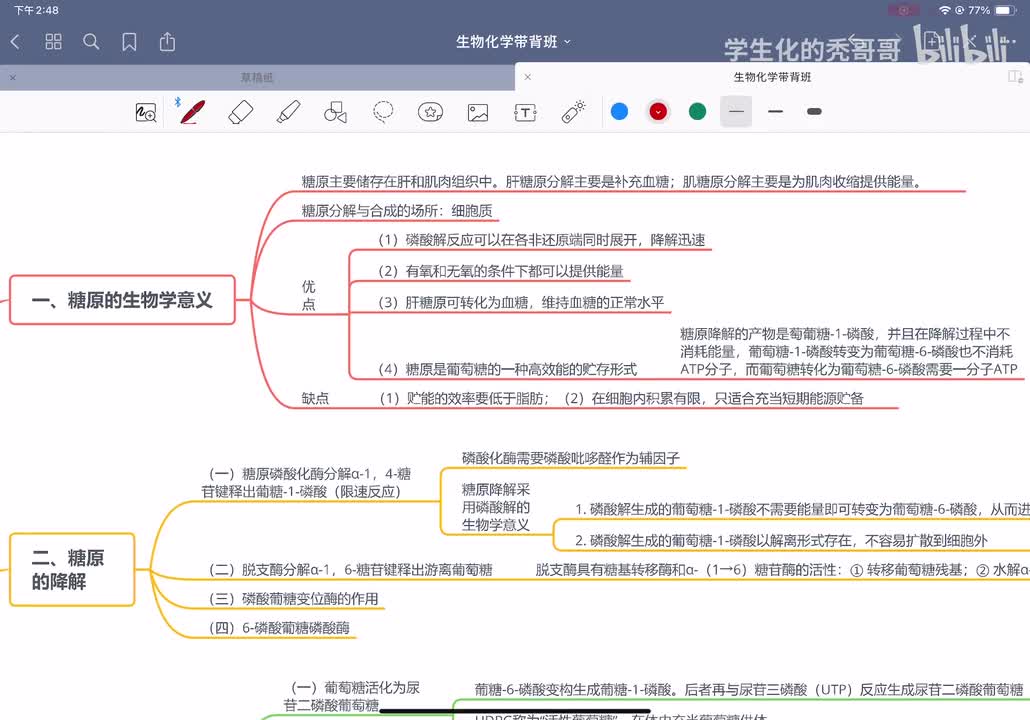Click the 优点 label
This screenshot has width=1030, height=720.
point(309,295)
